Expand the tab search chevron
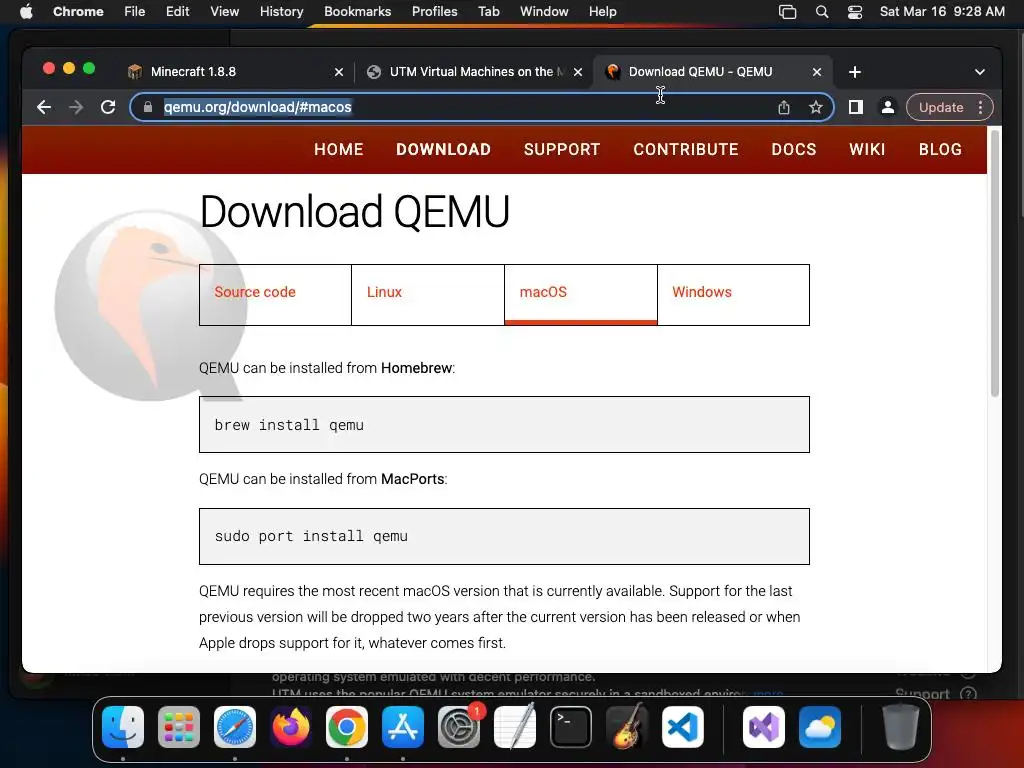Image resolution: width=1024 pixels, height=768 pixels. [x=980, y=72]
